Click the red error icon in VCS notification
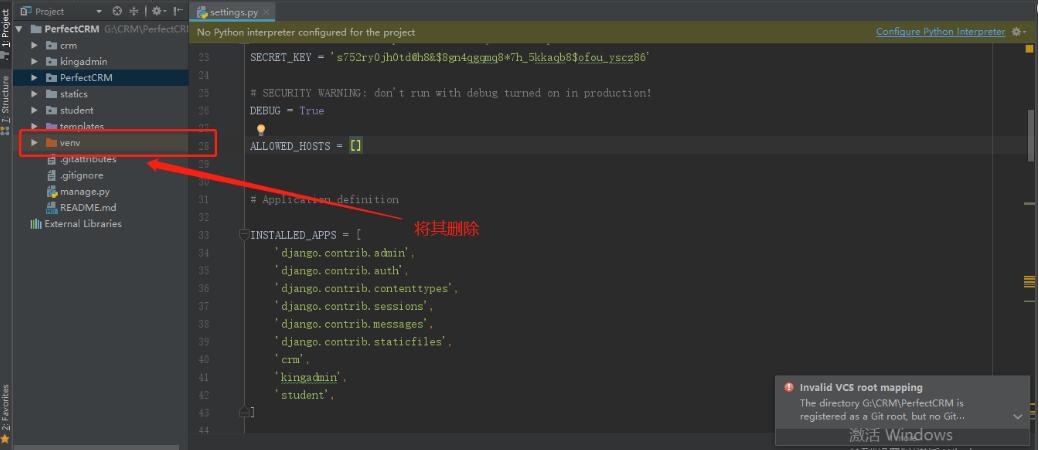Image resolution: width=1039 pixels, height=450 pixels. point(789,388)
